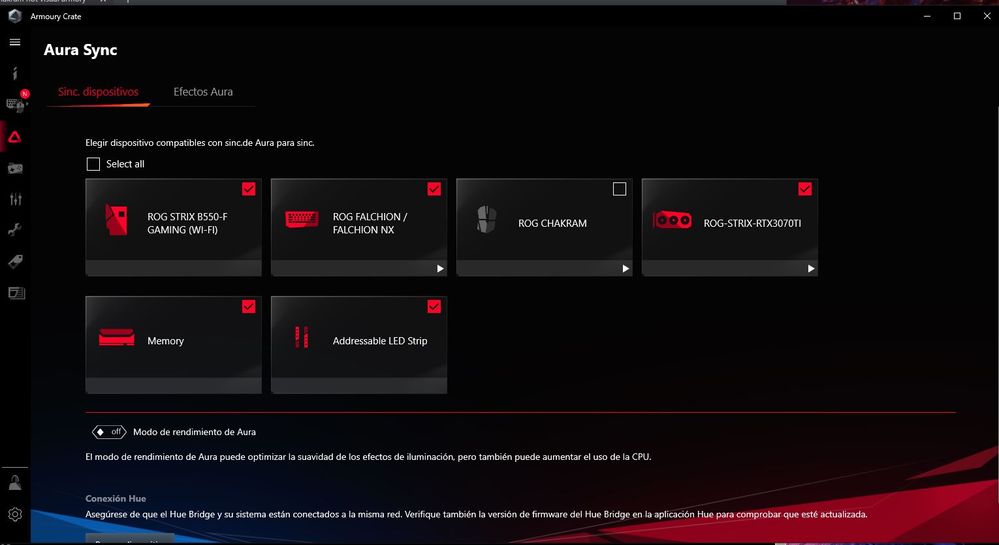This screenshot has width=999, height=545.
Task: Uncheck Addressable LED Strip checkbox
Action: tap(434, 307)
